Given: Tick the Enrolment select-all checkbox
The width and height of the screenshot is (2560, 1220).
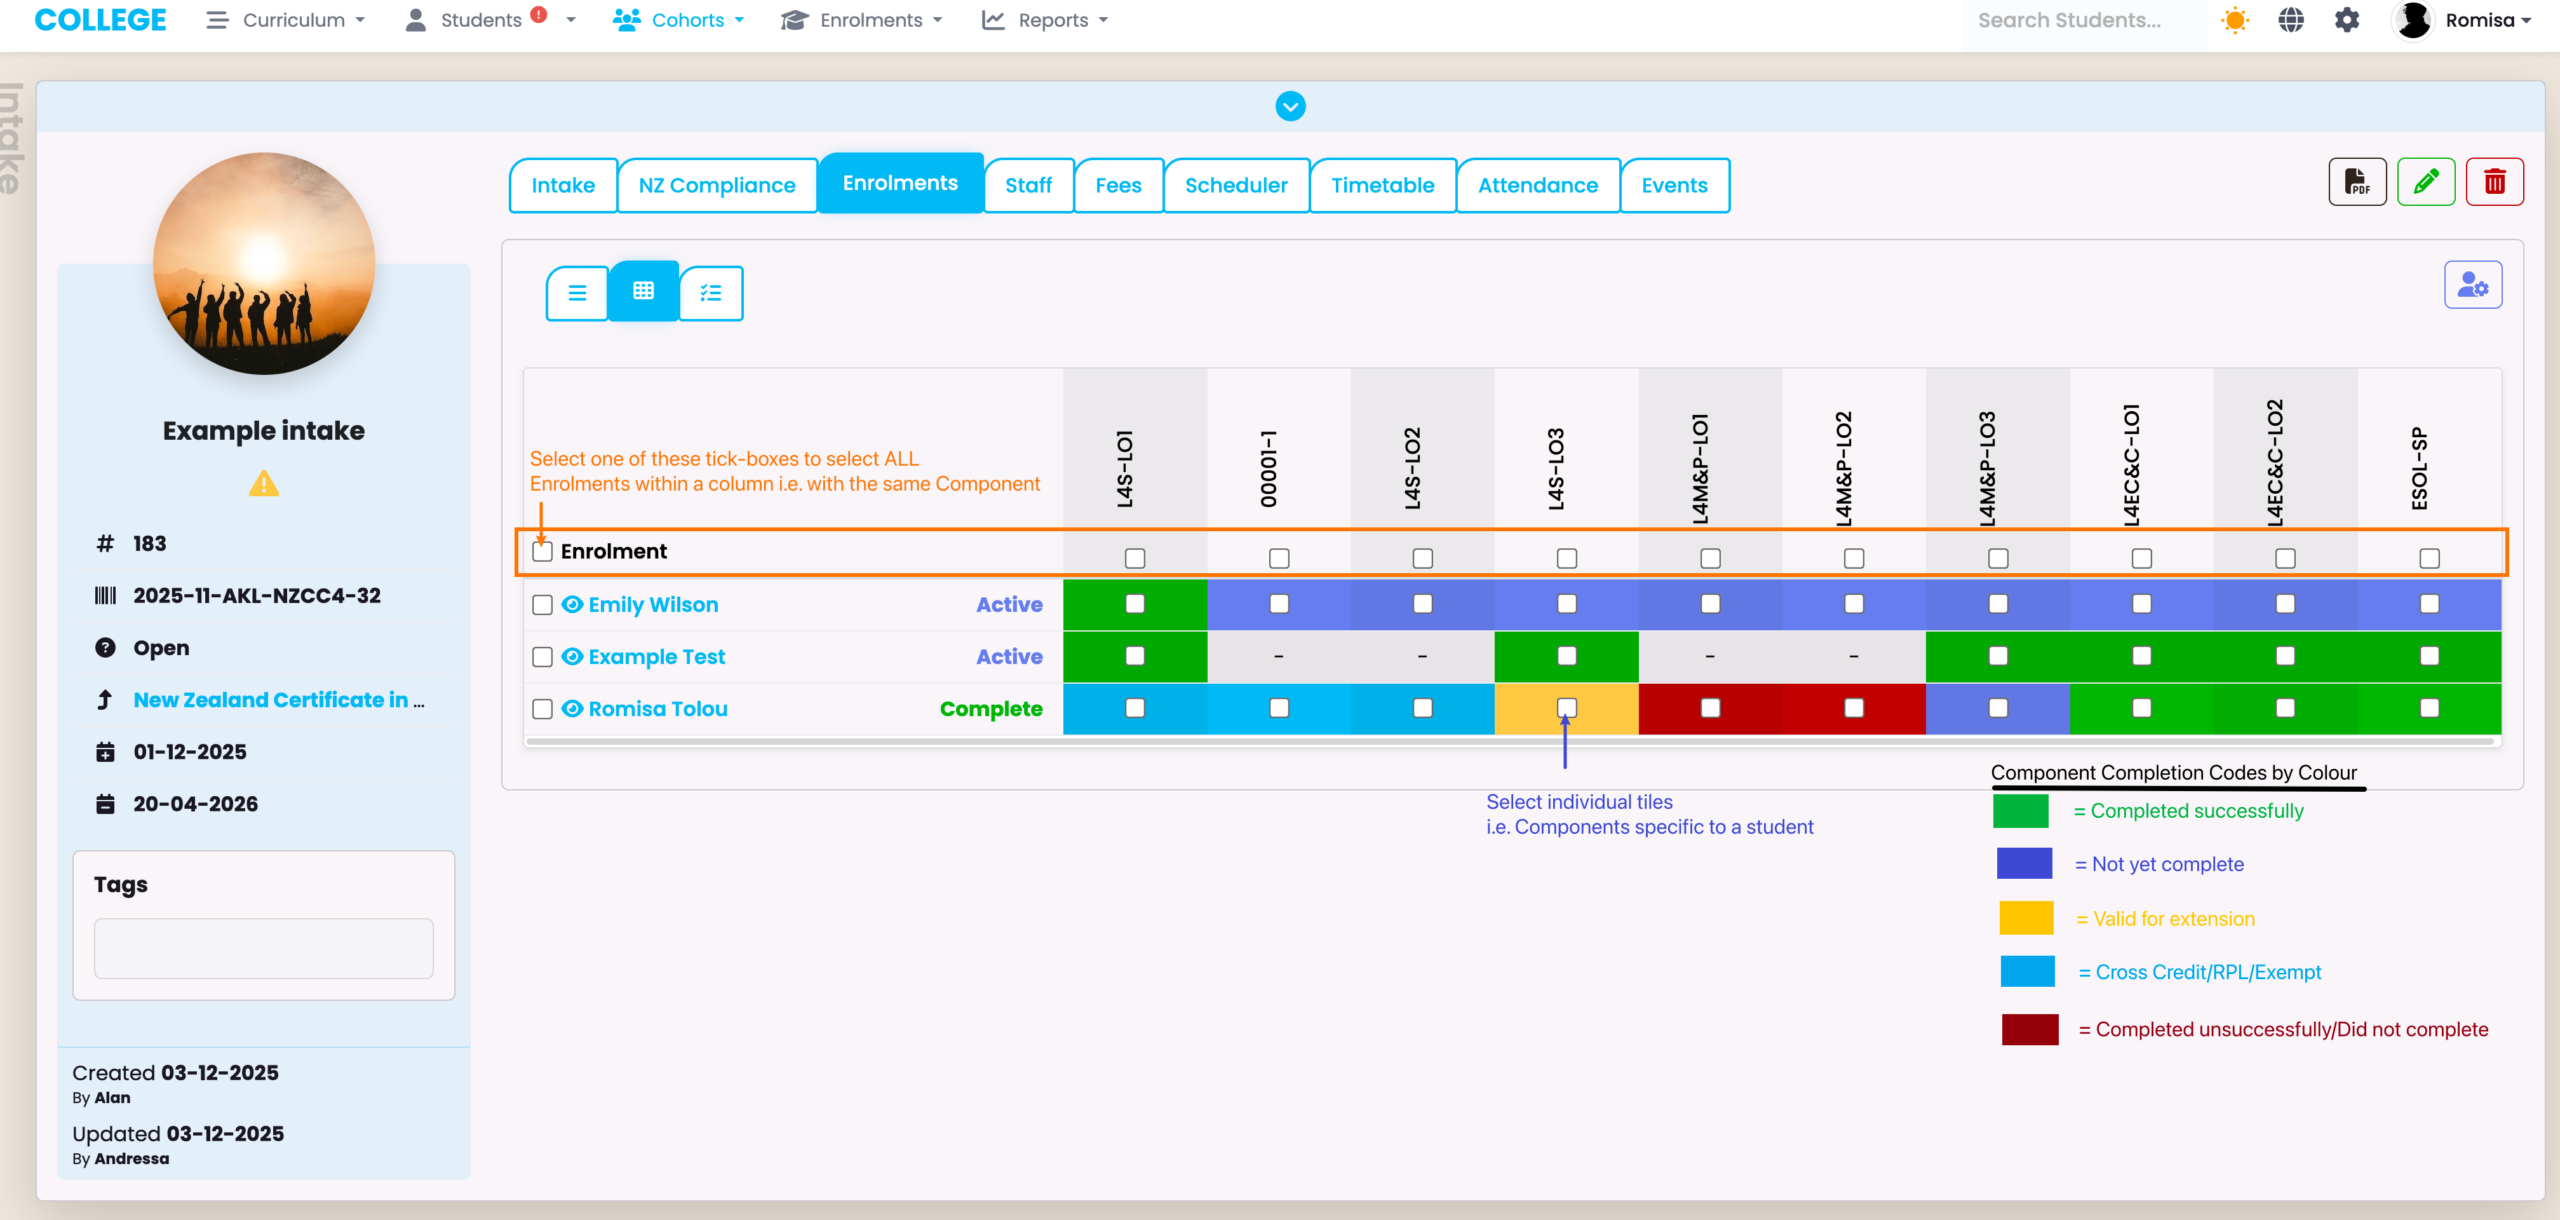Looking at the screenshot, I should tap(542, 551).
